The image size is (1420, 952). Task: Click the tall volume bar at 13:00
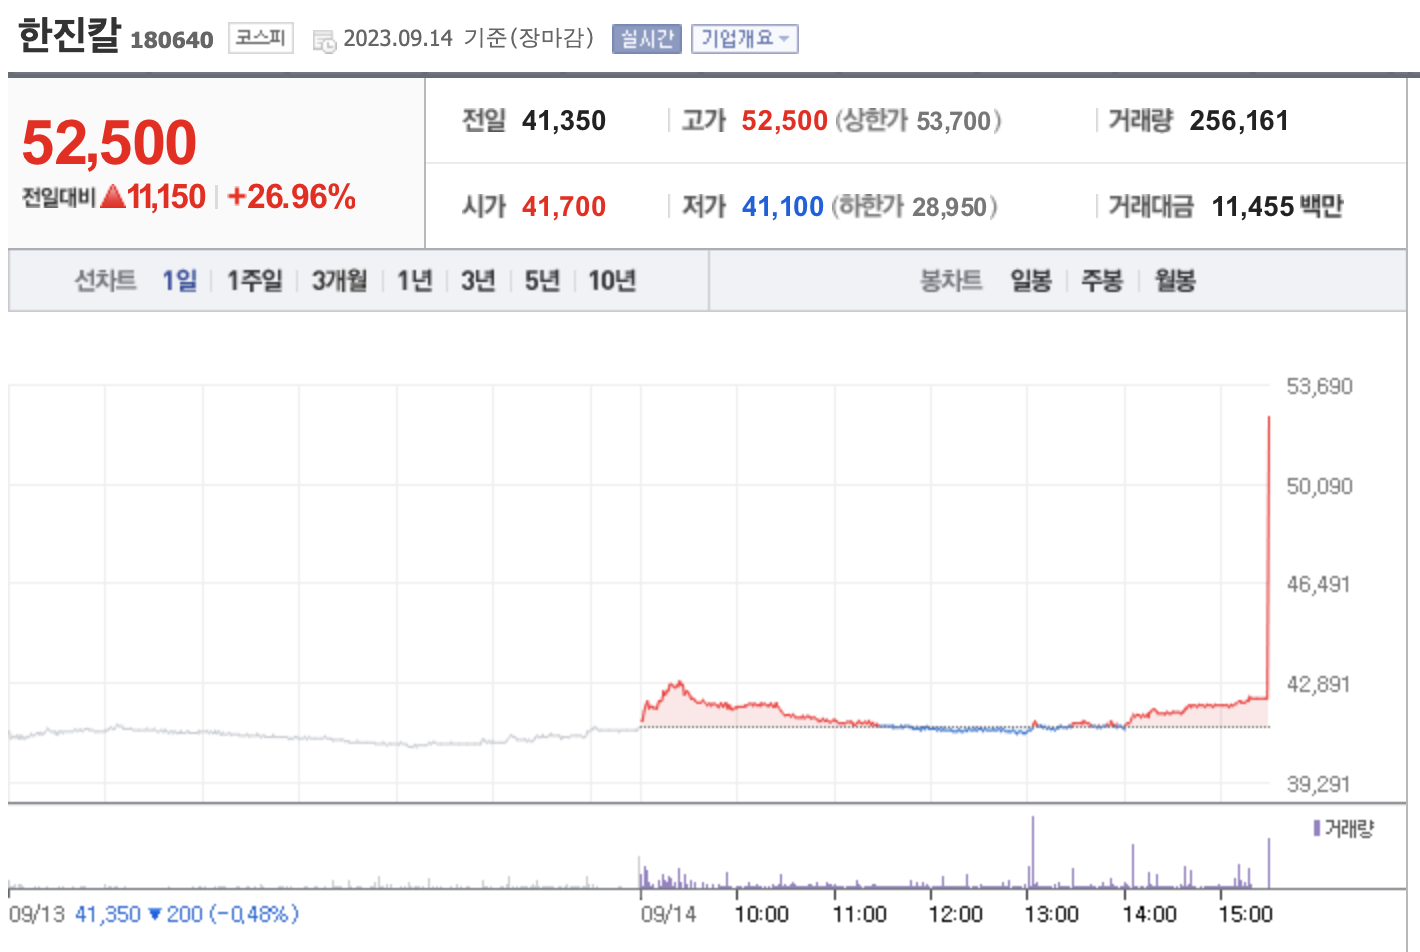pyautogui.click(x=1033, y=852)
